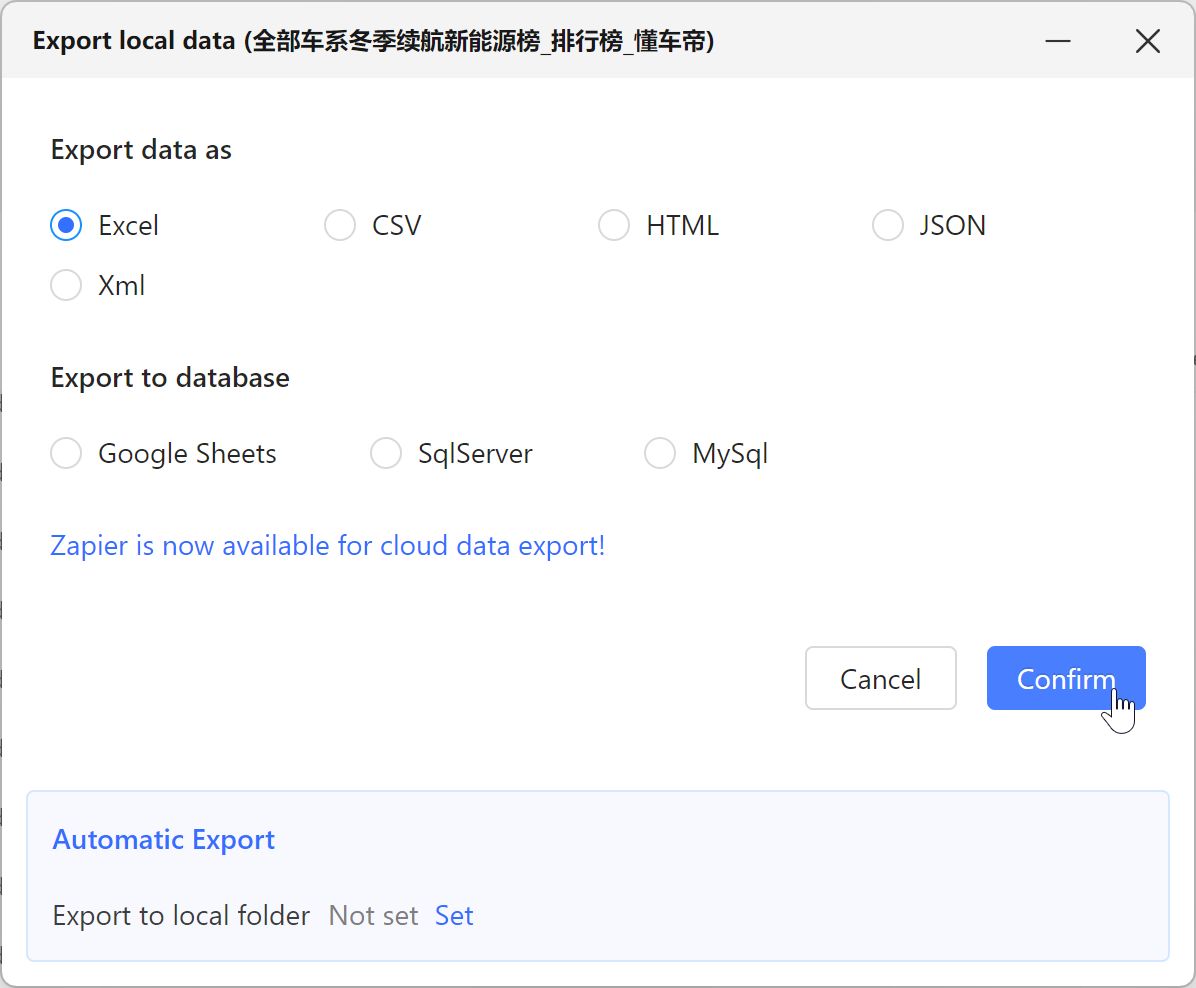Click the 'Export to database' section heading
1196x988 pixels.
[170, 378]
